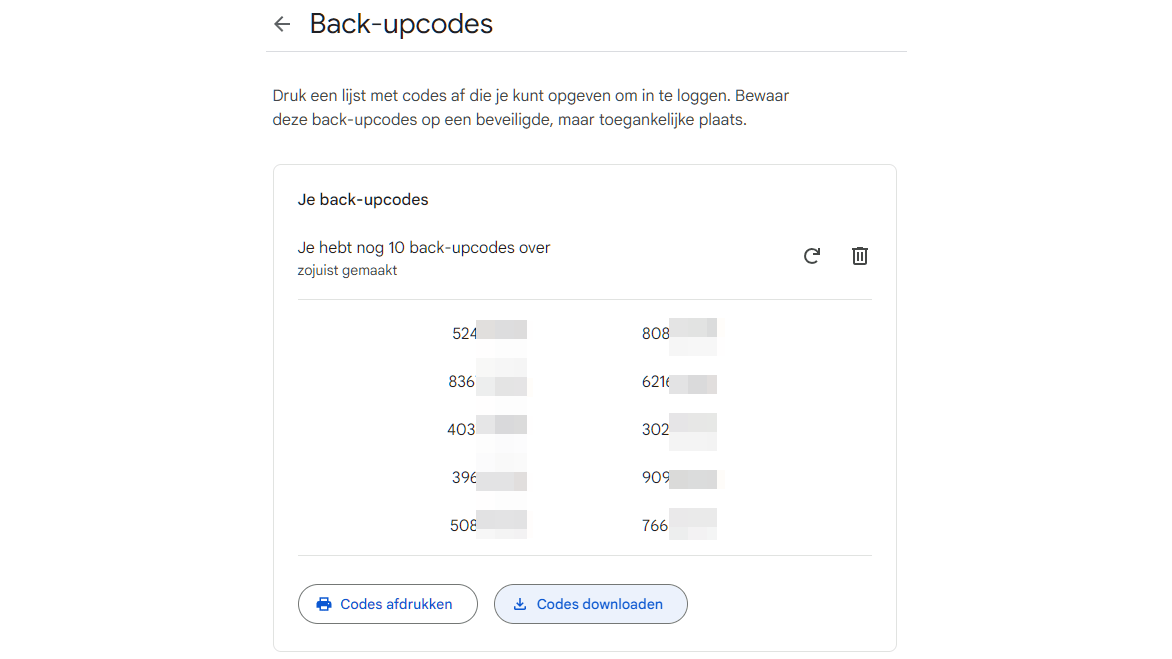Click the Back-upcodes page title

point(401,24)
